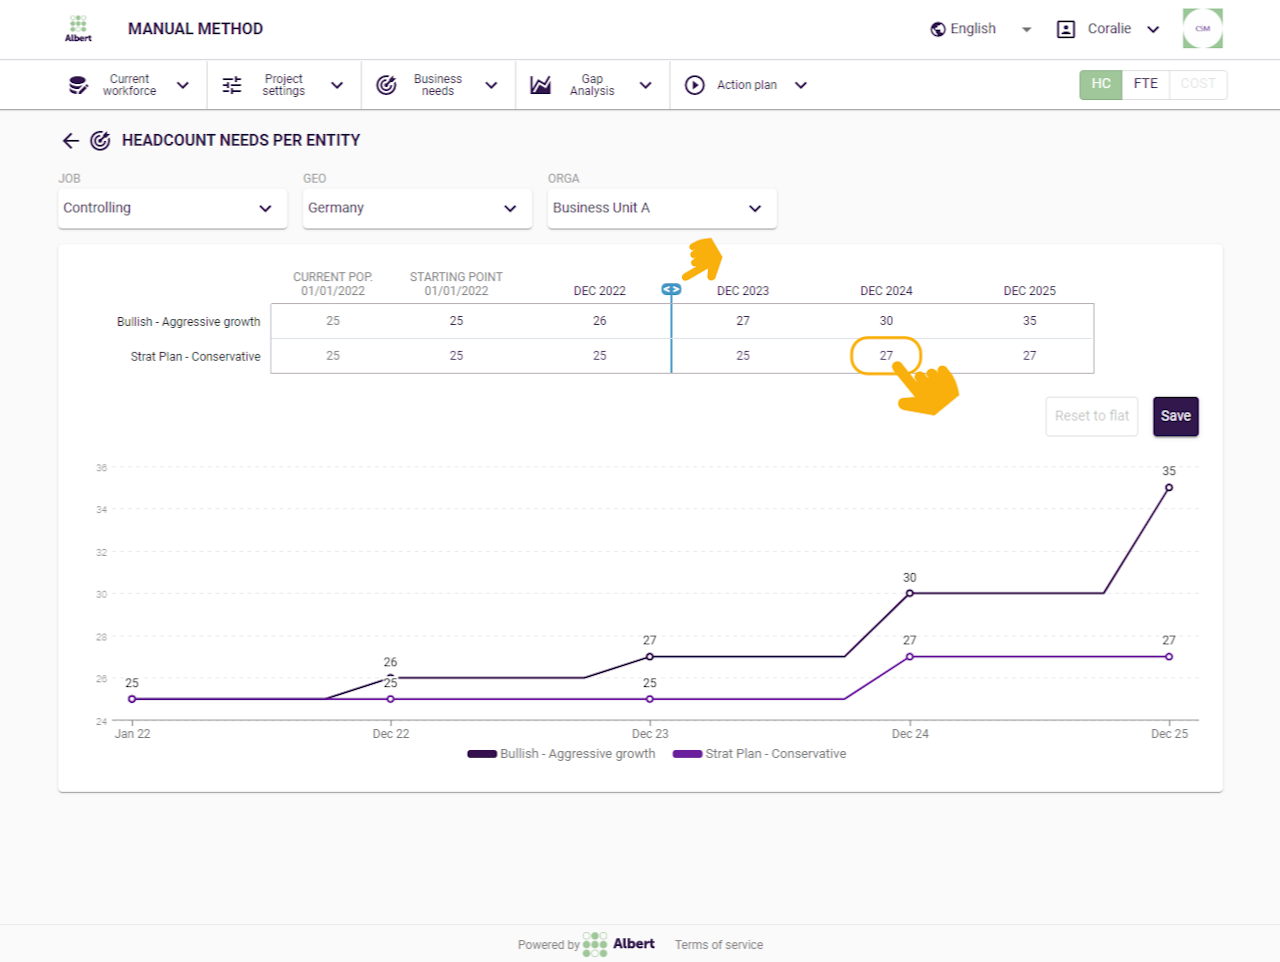Viewport: 1280px width, 962px height.
Task: Click the Project settings sliders icon
Action: (x=232, y=85)
